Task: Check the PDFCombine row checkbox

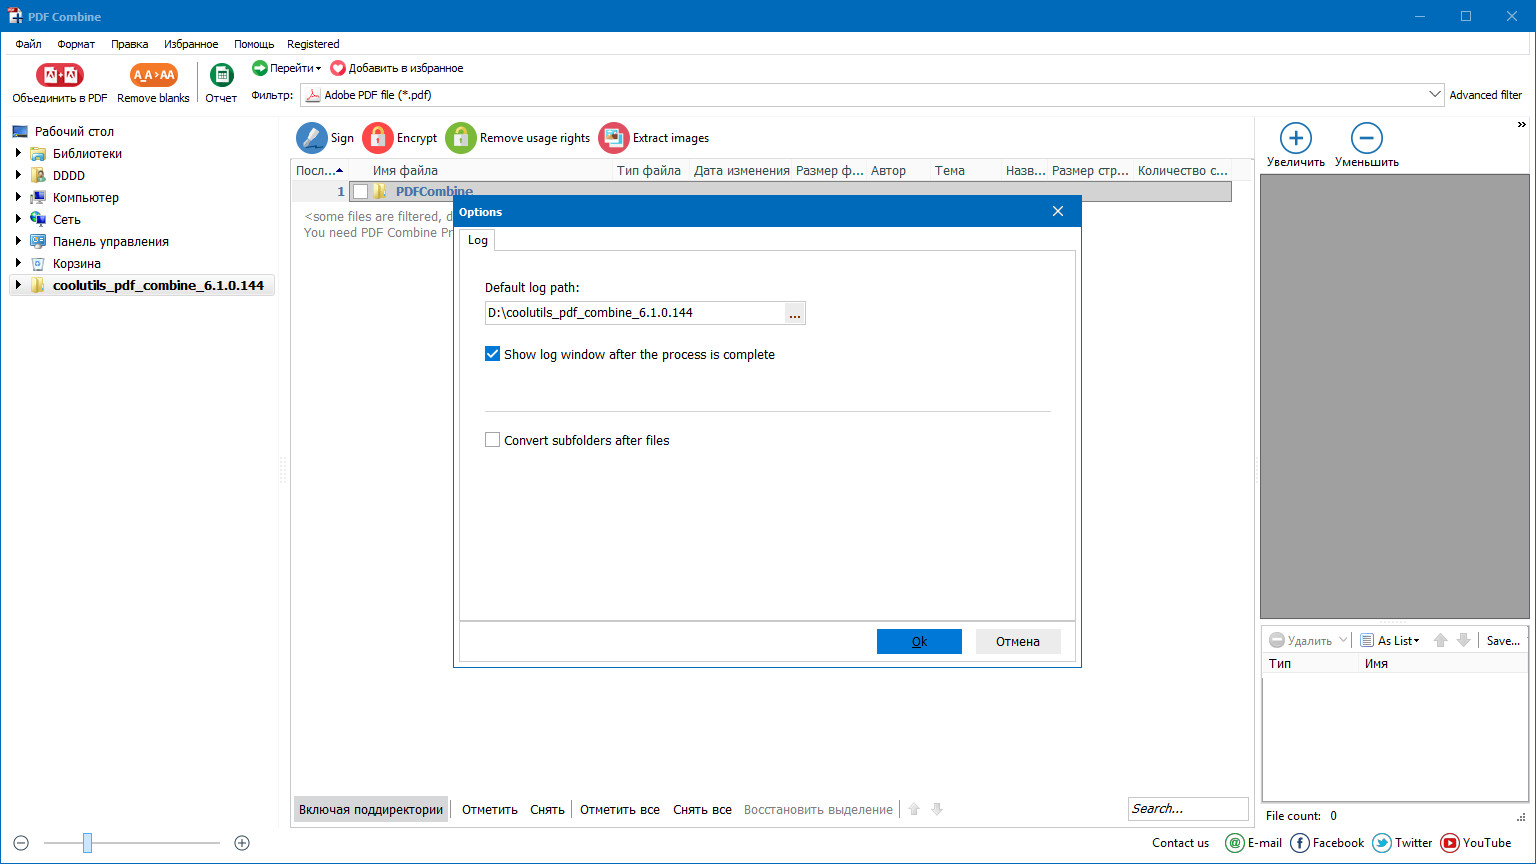Action: click(x=360, y=192)
